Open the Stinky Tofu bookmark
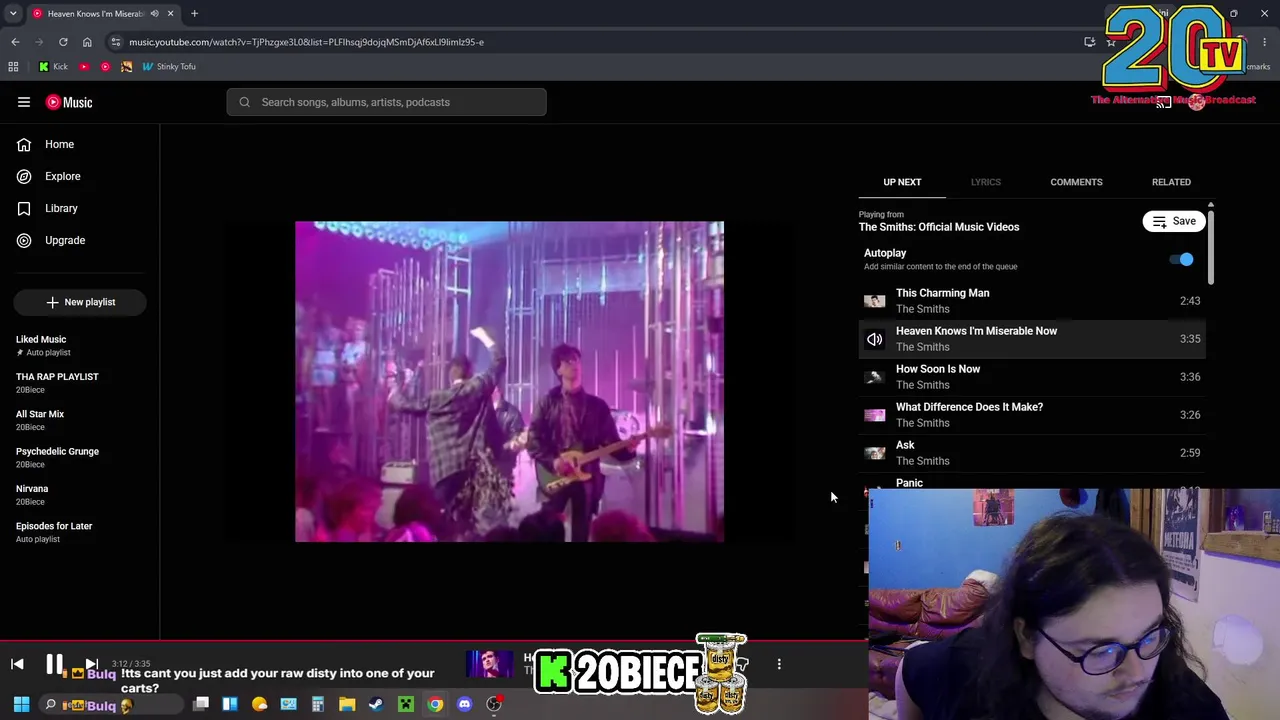Viewport: 1280px width, 720px height. 169,67
